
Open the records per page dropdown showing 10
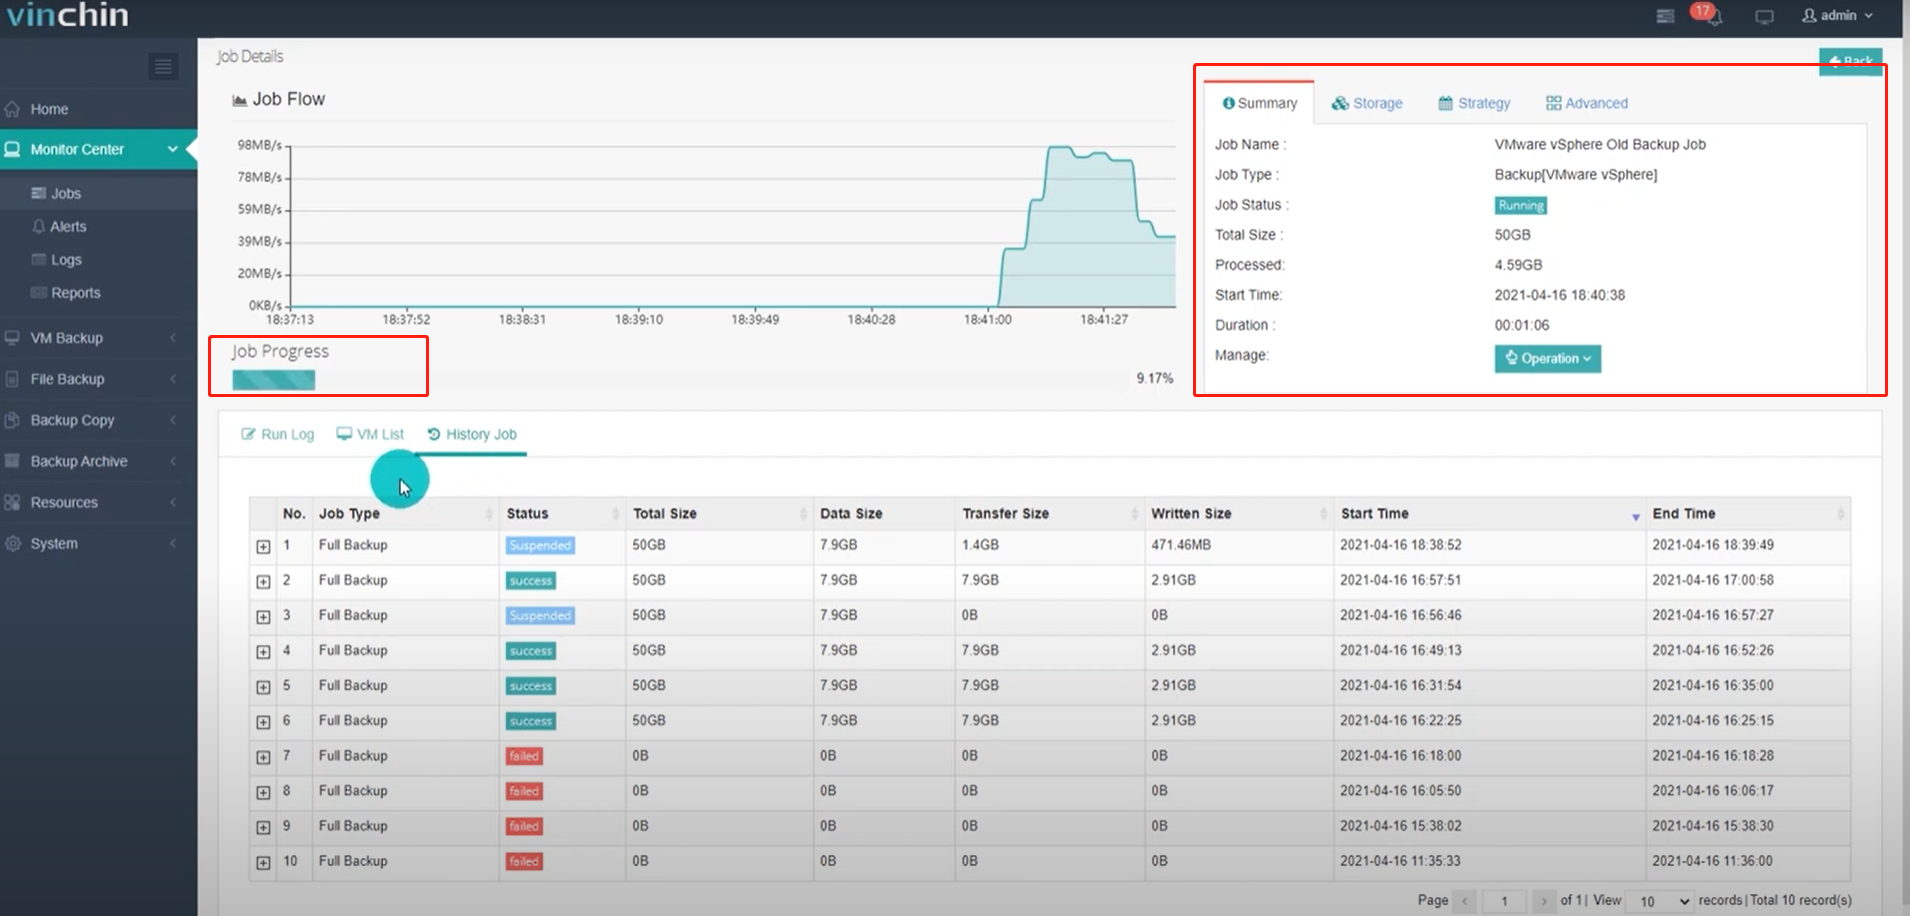[1660, 901]
